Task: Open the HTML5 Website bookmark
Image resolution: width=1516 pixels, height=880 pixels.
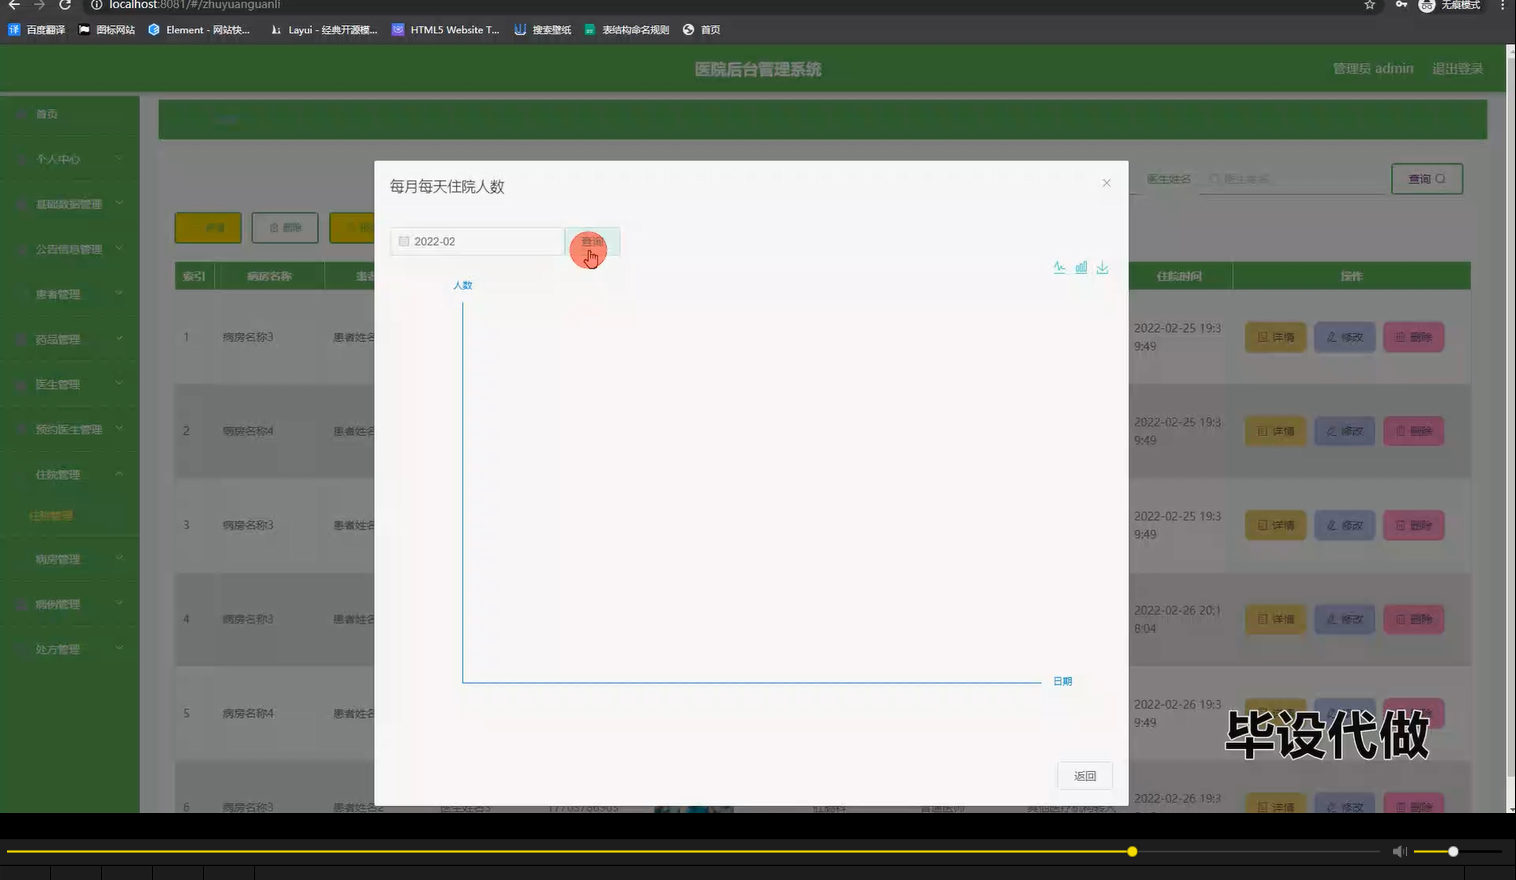Action: 445,30
